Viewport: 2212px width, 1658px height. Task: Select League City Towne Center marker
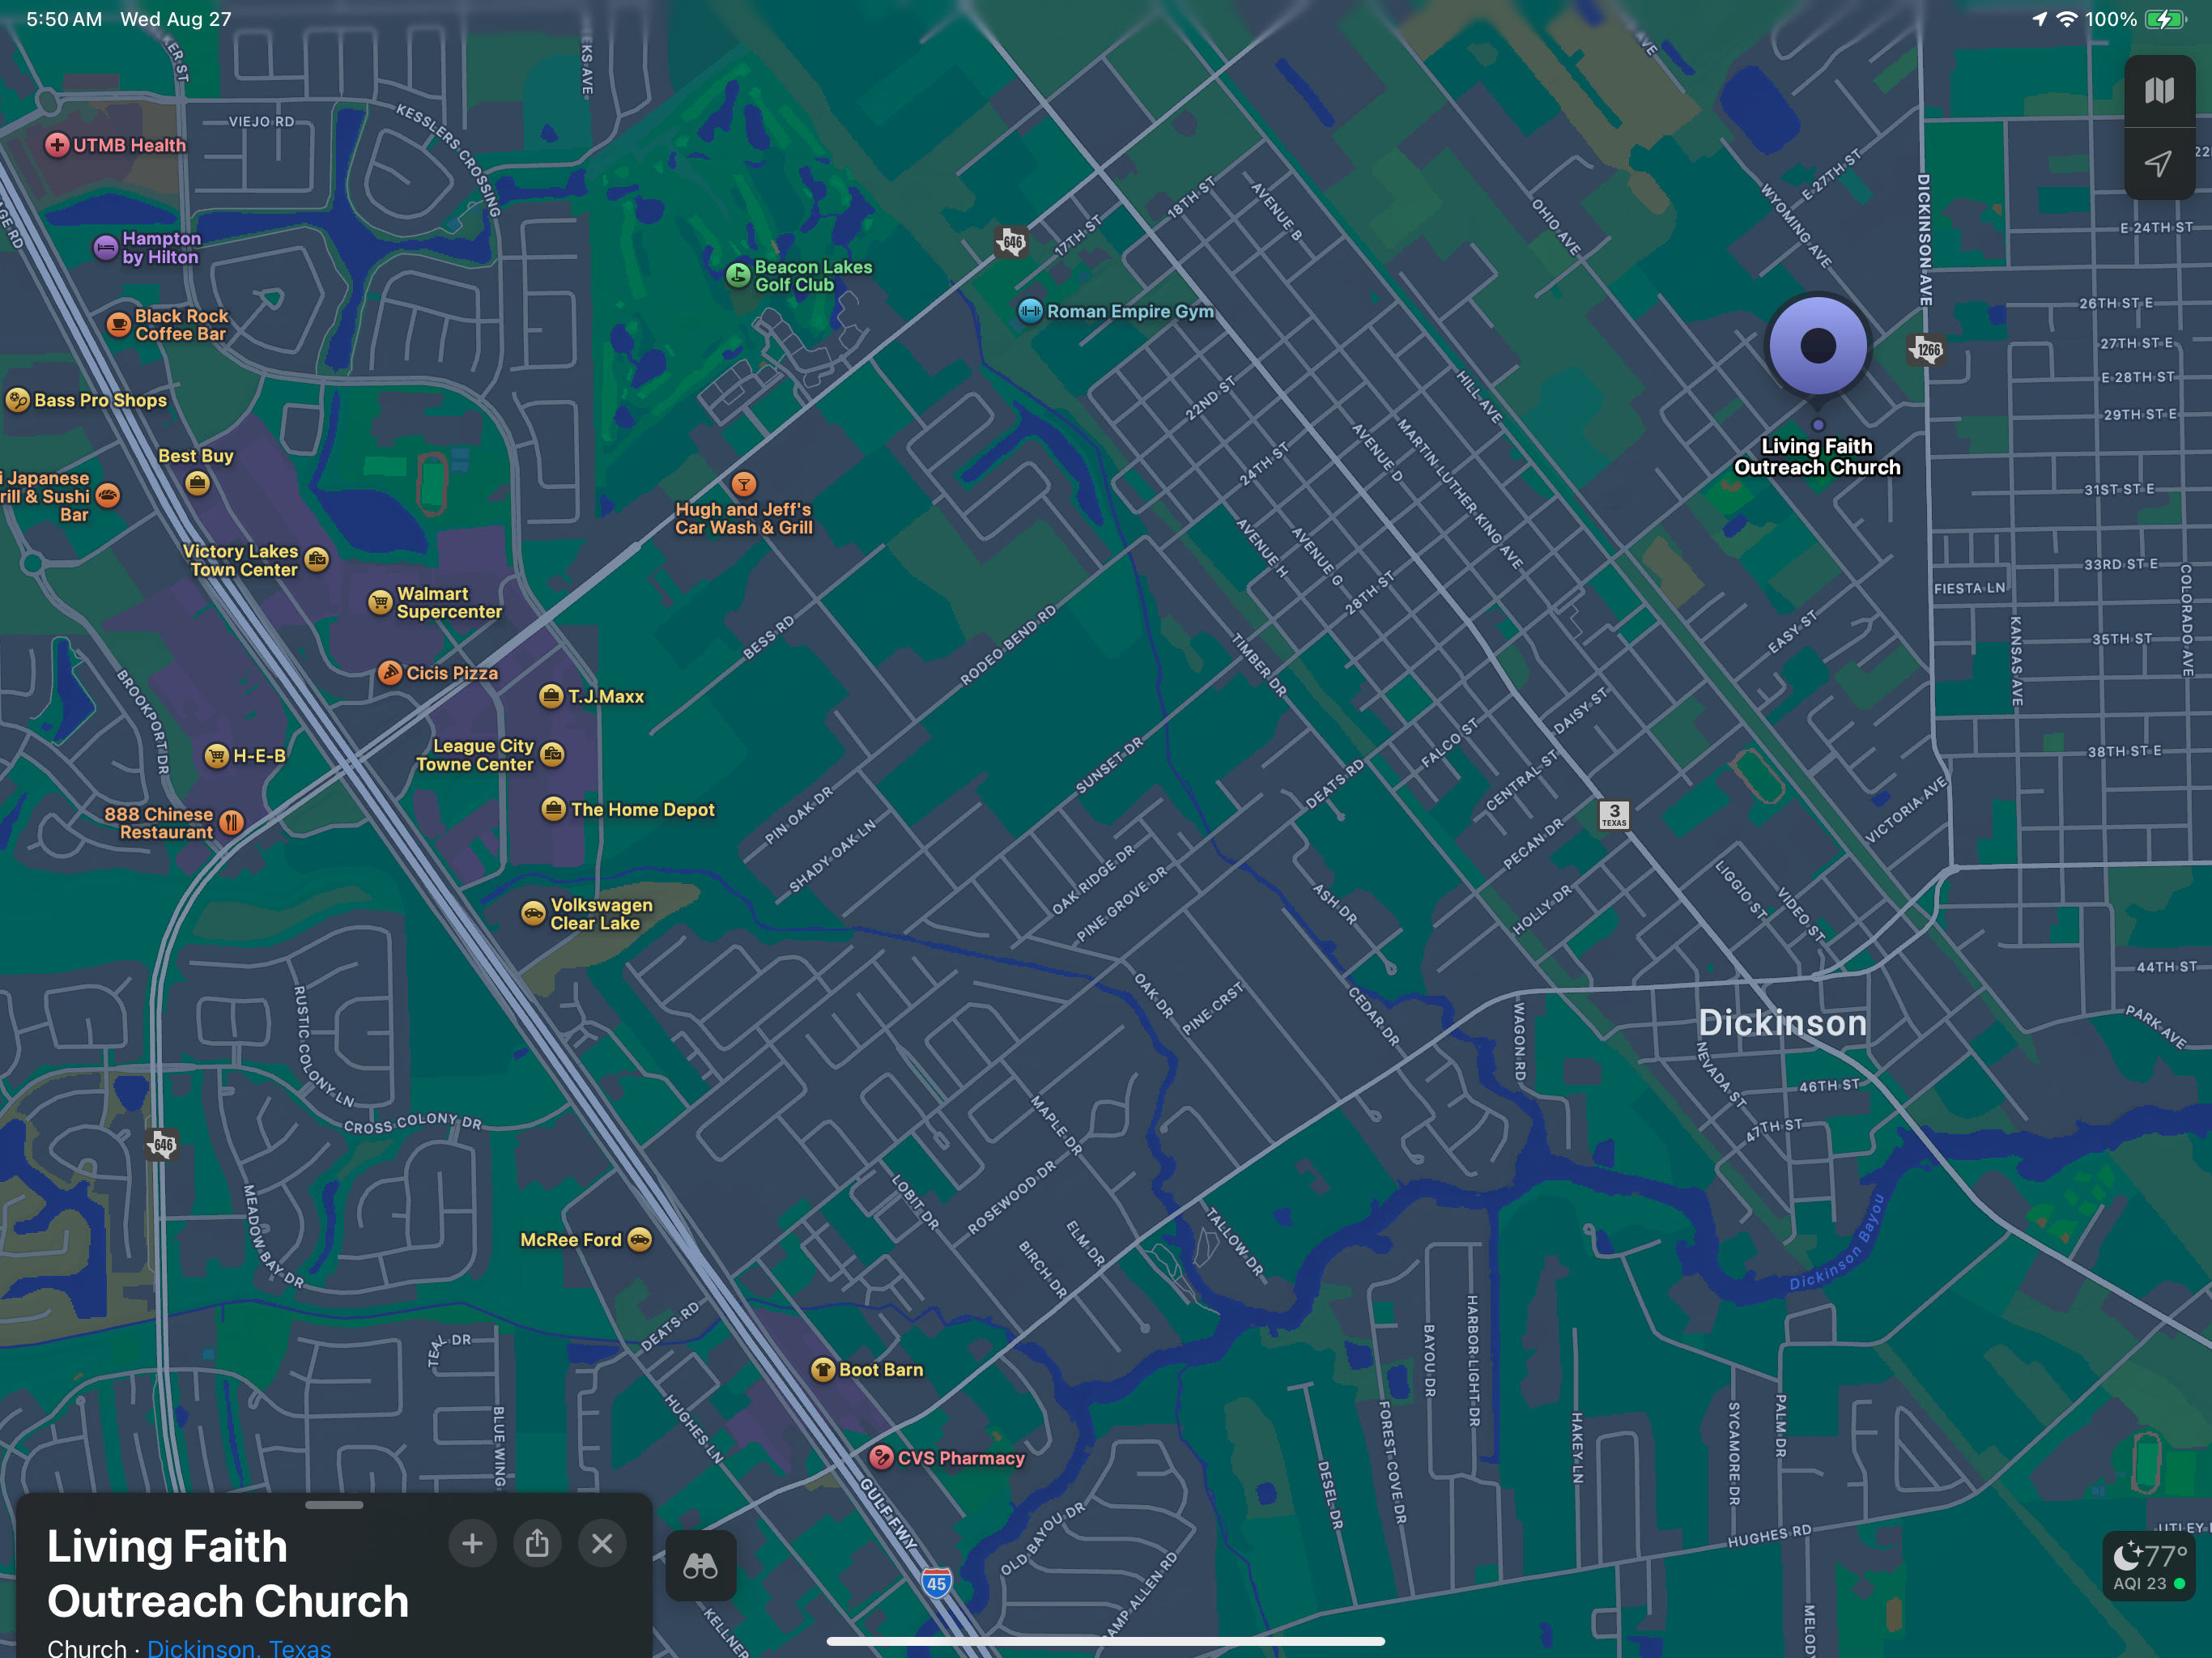pos(552,754)
